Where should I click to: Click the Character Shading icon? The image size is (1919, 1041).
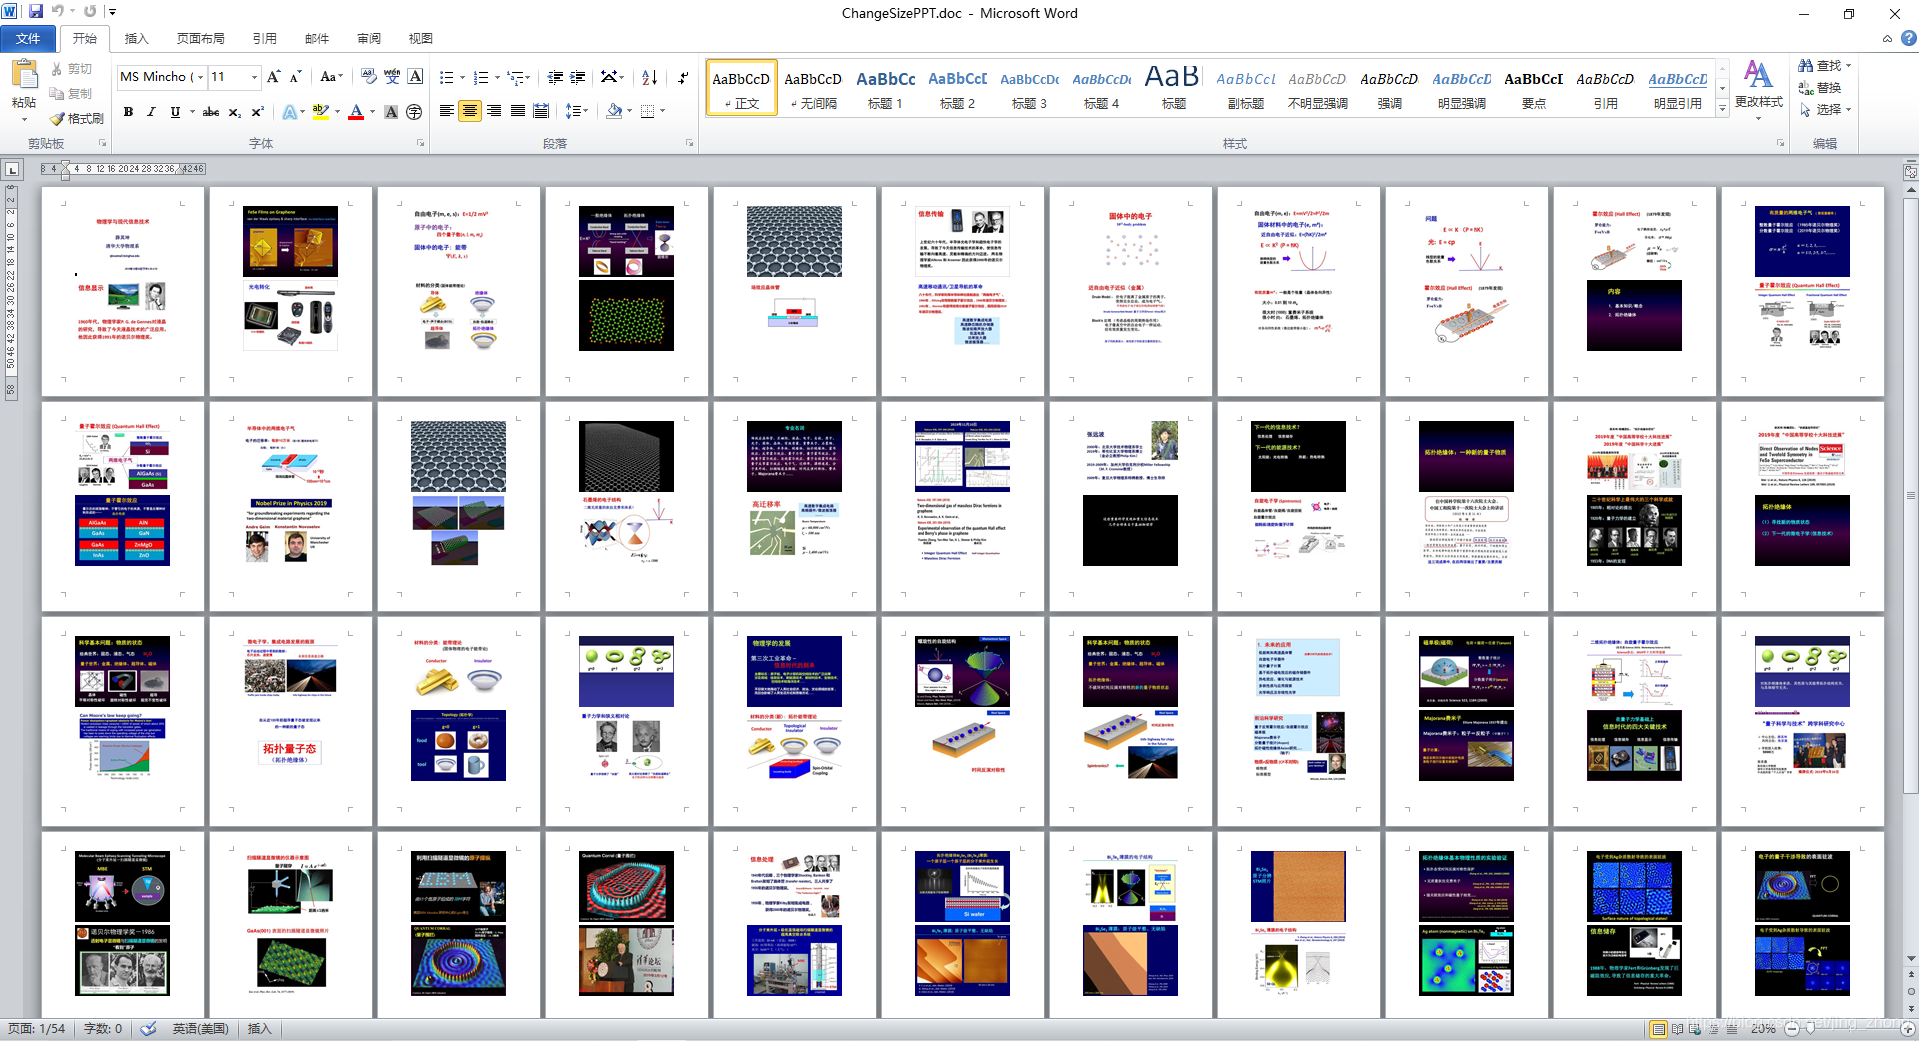point(391,112)
